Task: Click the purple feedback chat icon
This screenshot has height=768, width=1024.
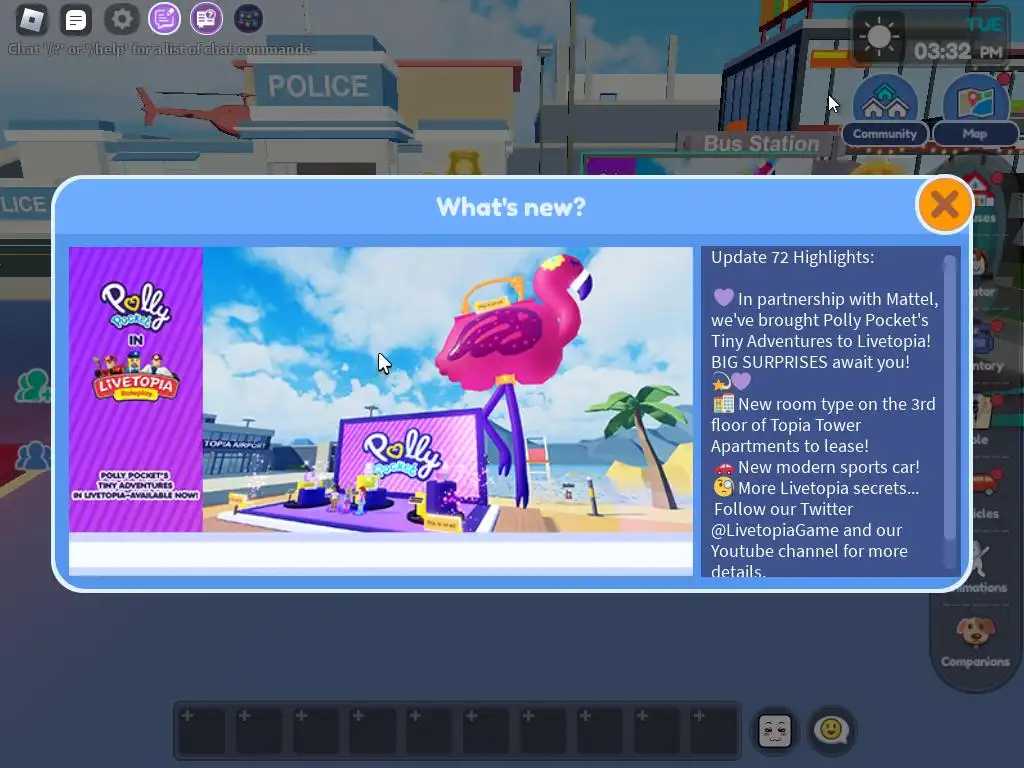Action: (x=164, y=18)
